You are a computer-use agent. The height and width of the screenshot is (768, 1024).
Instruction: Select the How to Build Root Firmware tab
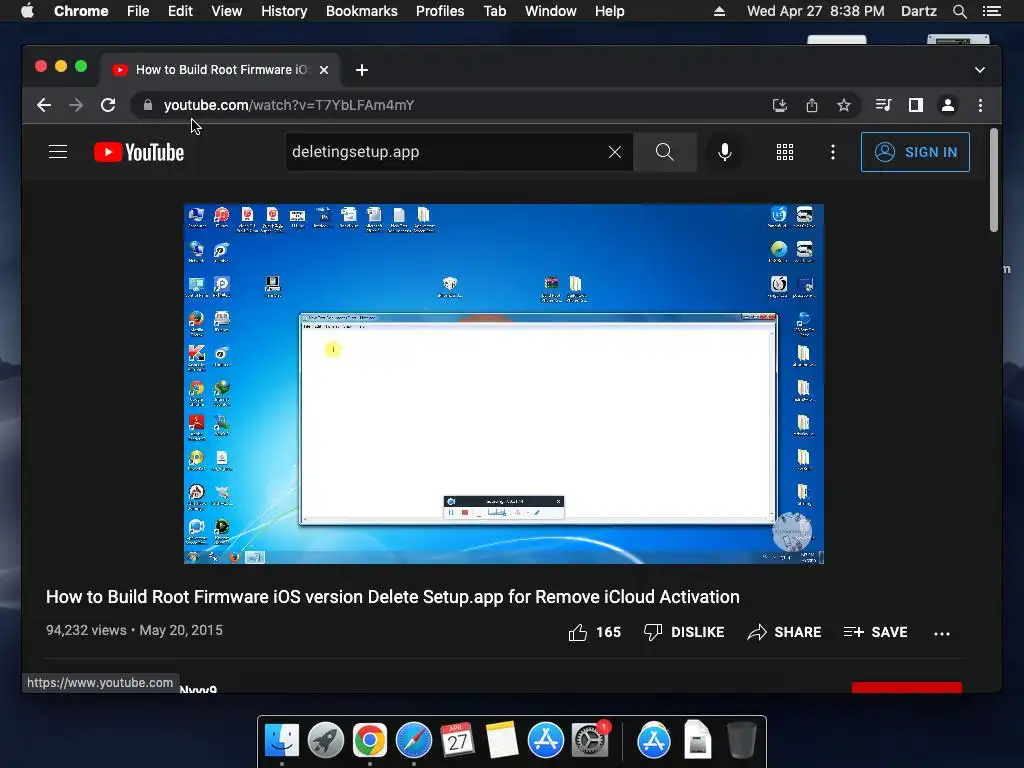point(219,70)
